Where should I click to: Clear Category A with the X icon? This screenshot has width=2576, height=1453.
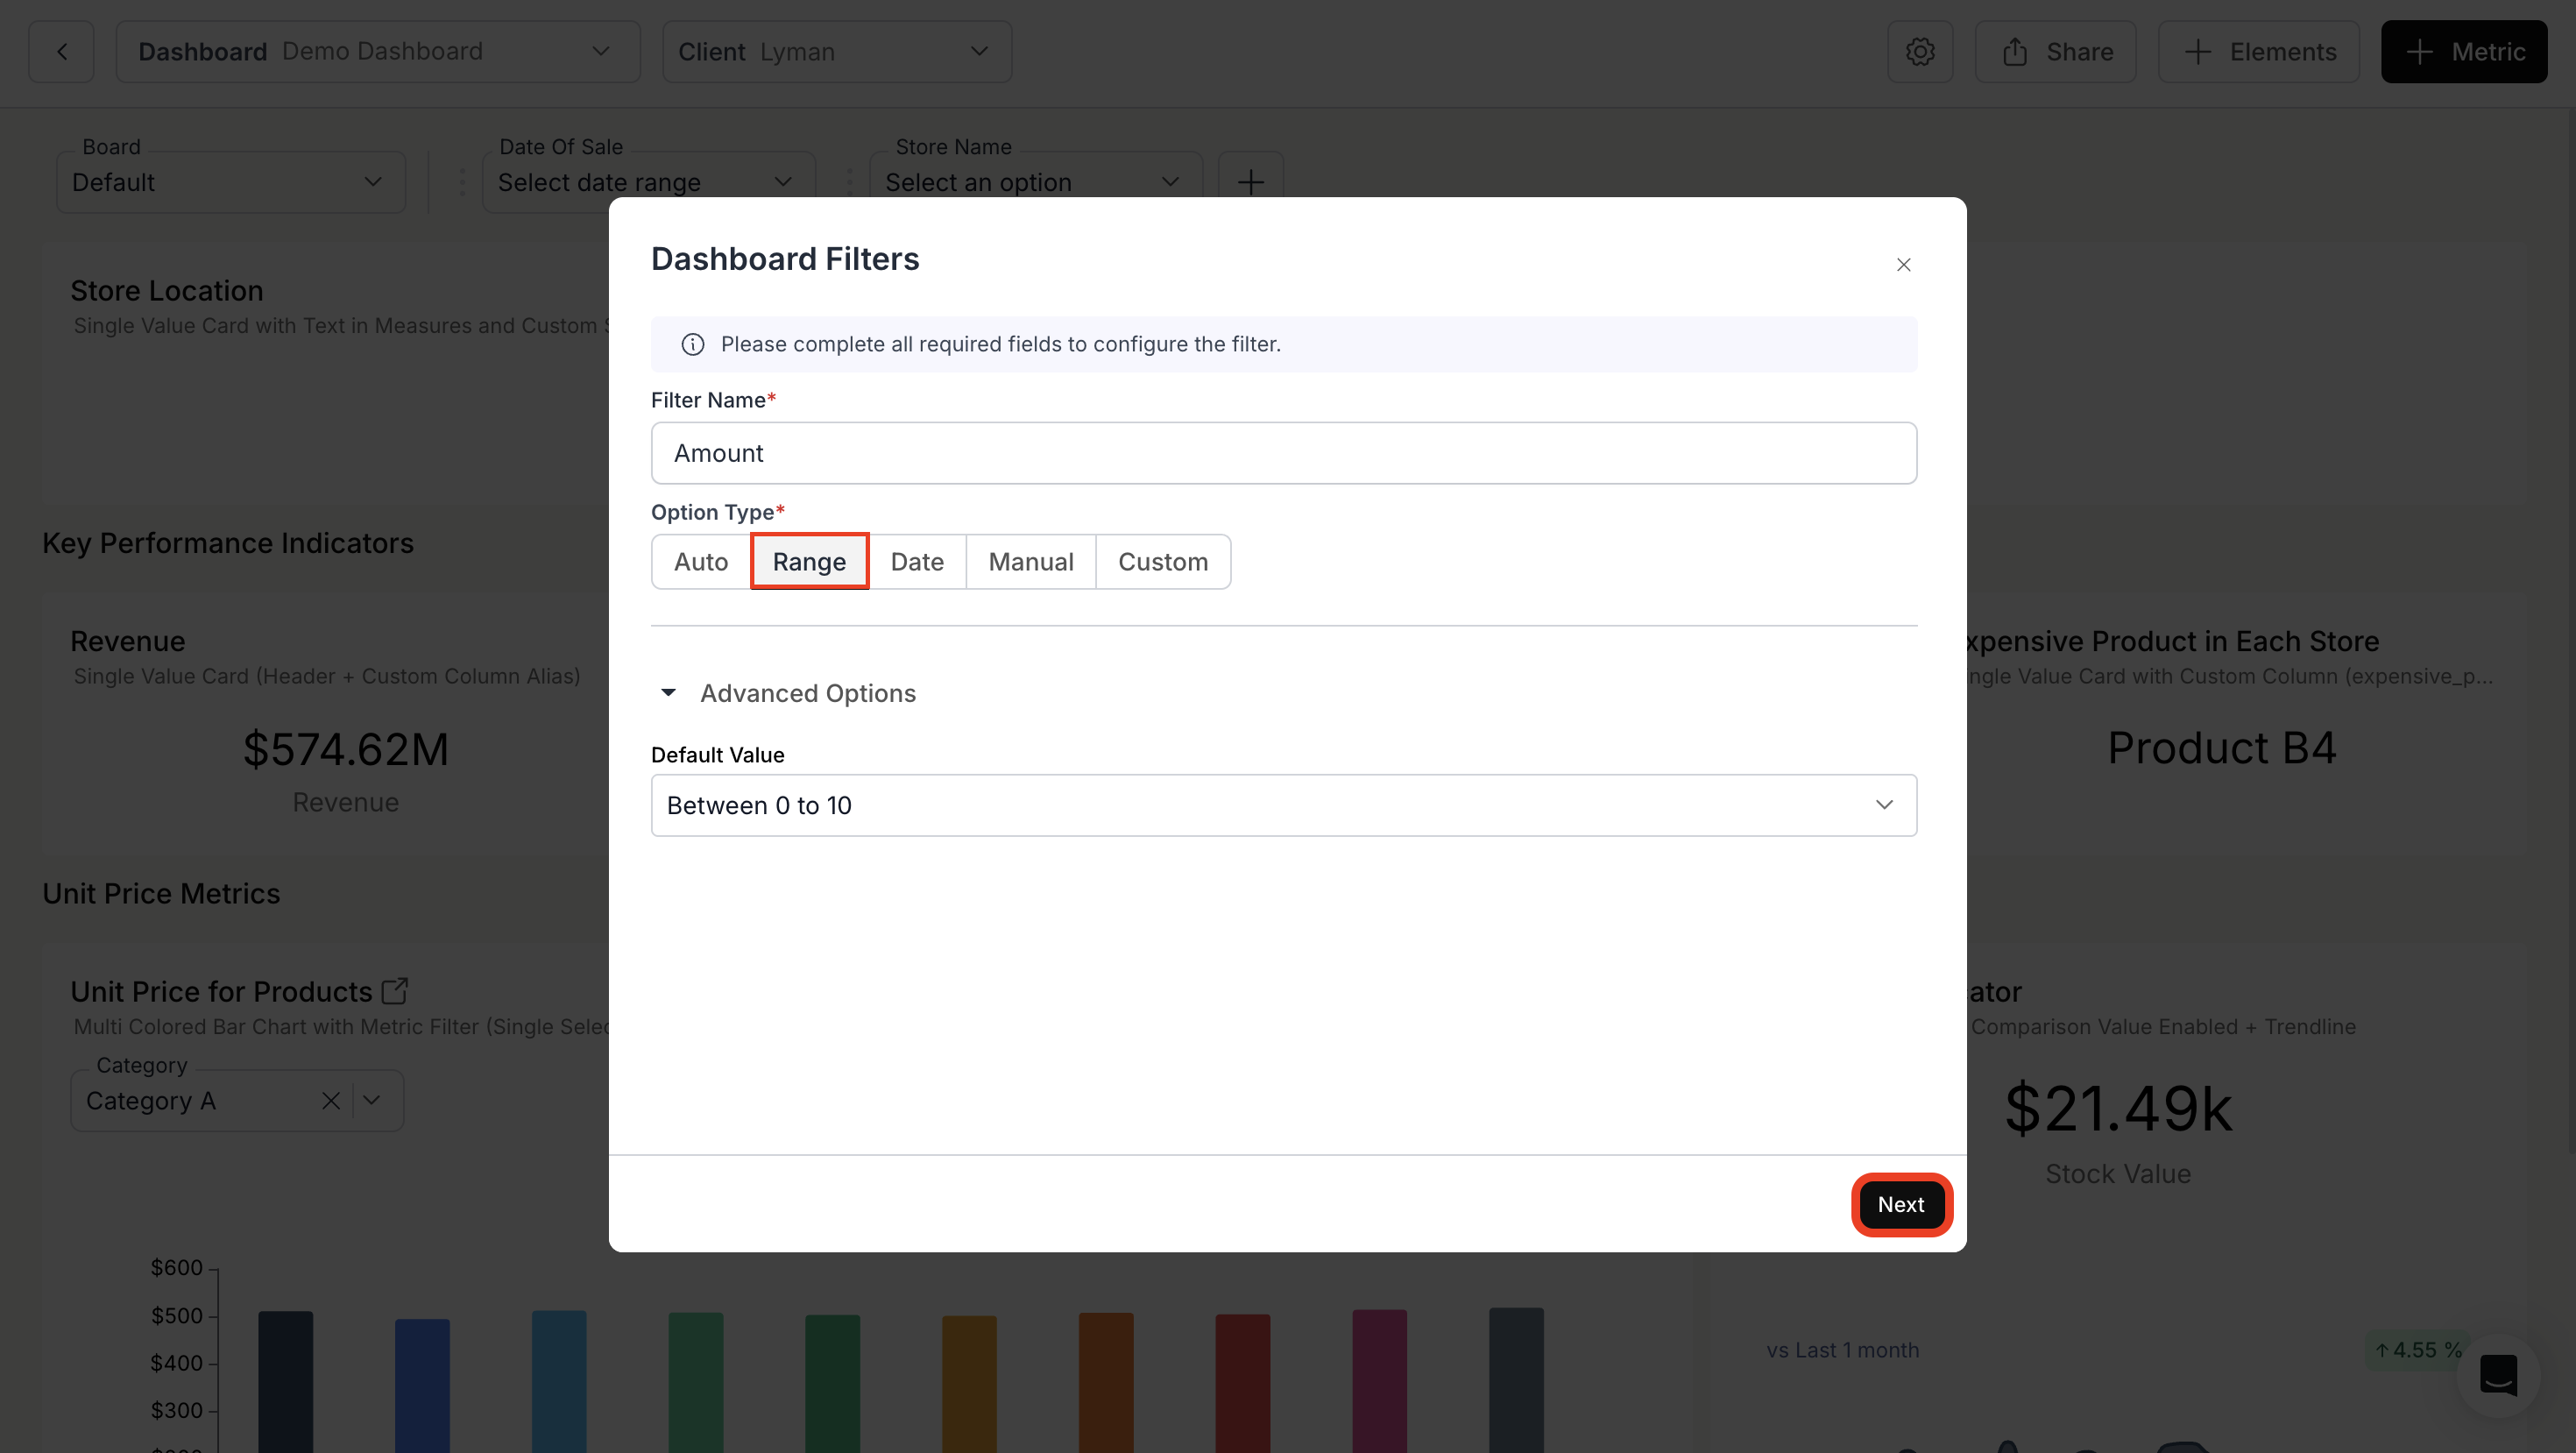(x=330, y=1101)
